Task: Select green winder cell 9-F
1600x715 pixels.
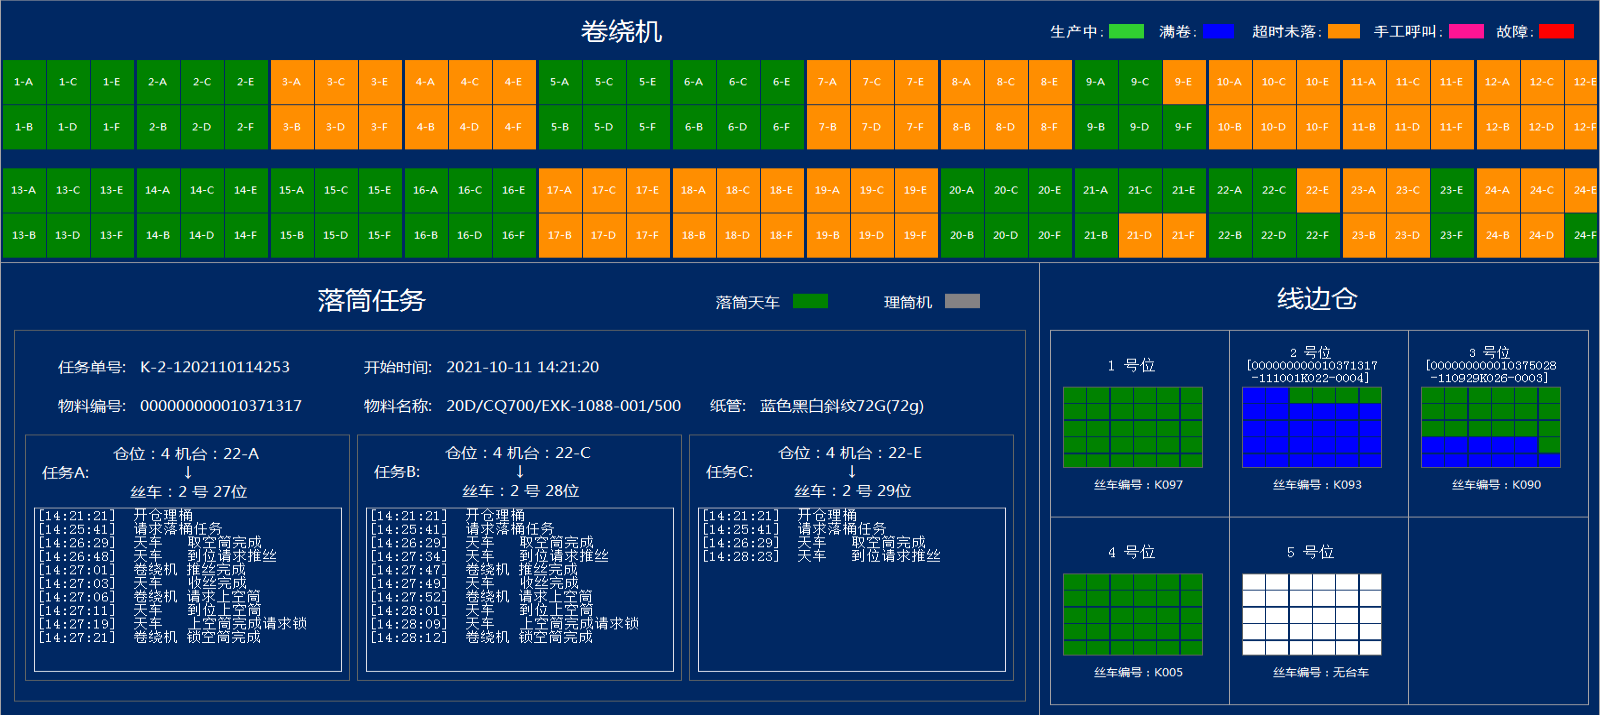Action: coord(1184,127)
